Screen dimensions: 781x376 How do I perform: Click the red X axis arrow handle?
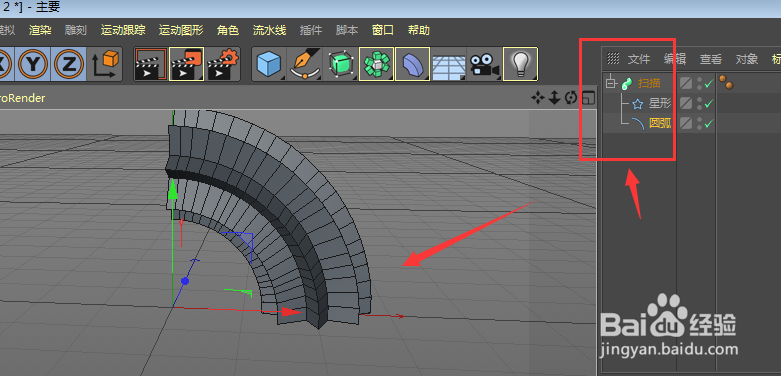pos(291,312)
